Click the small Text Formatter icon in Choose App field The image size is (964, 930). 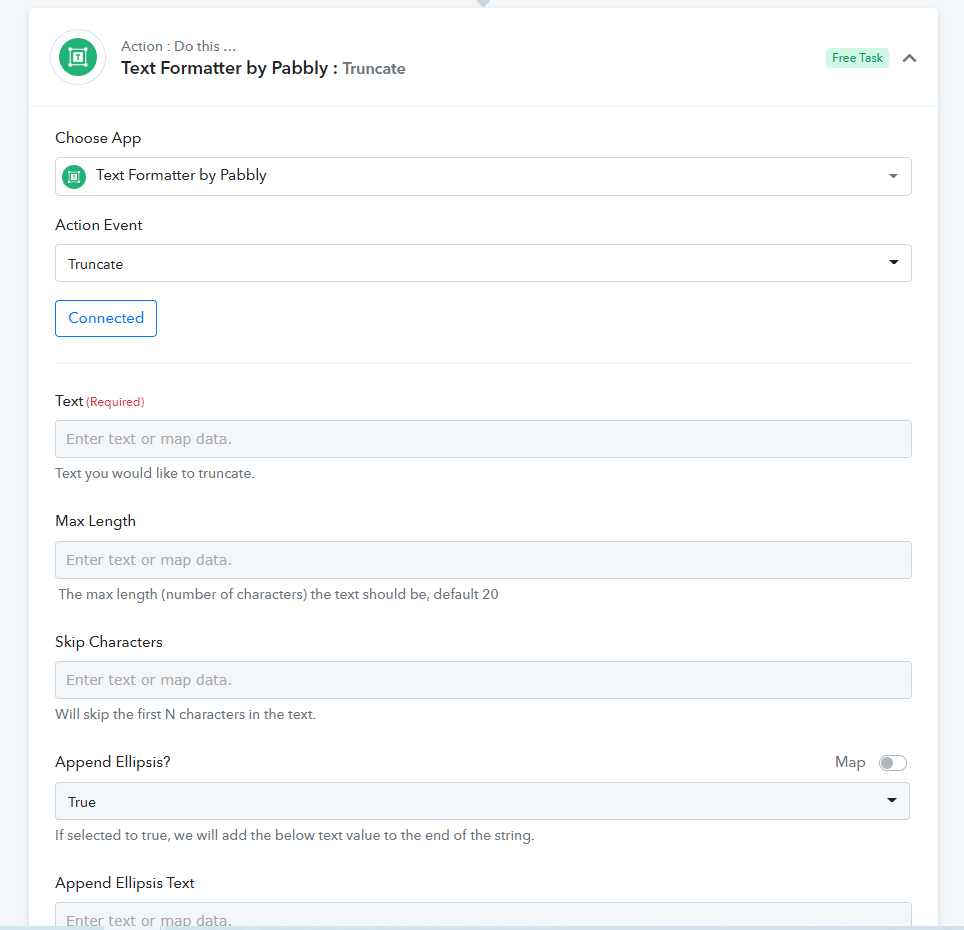(x=74, y=177)
